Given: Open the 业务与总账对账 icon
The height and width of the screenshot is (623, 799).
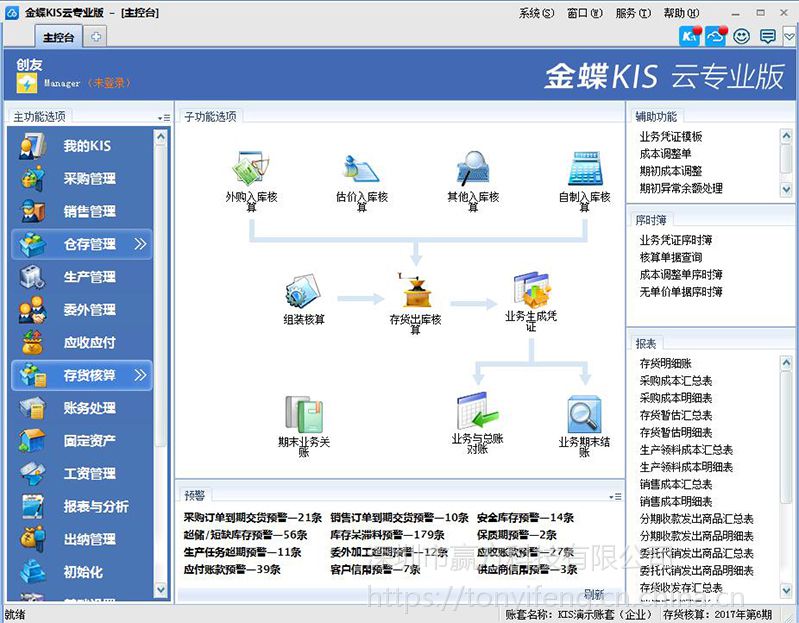Looking at the screenshot, I should pos(477,411).
